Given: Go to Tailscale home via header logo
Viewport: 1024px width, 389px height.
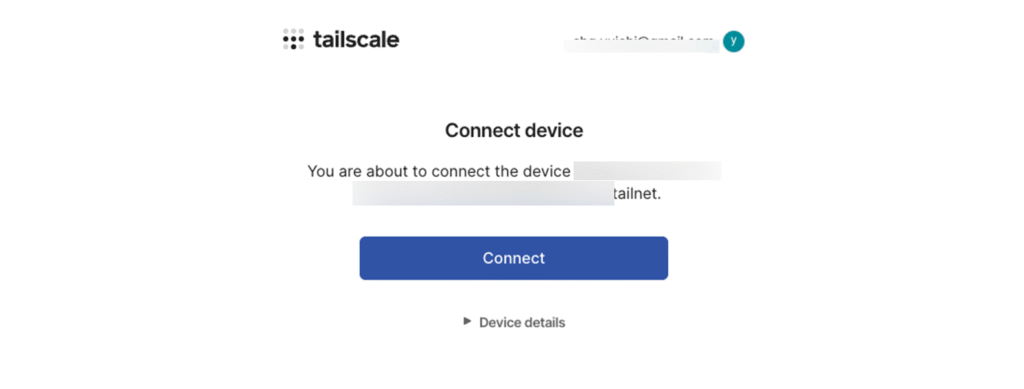Looking at the screenshot, I should [341, 40].
